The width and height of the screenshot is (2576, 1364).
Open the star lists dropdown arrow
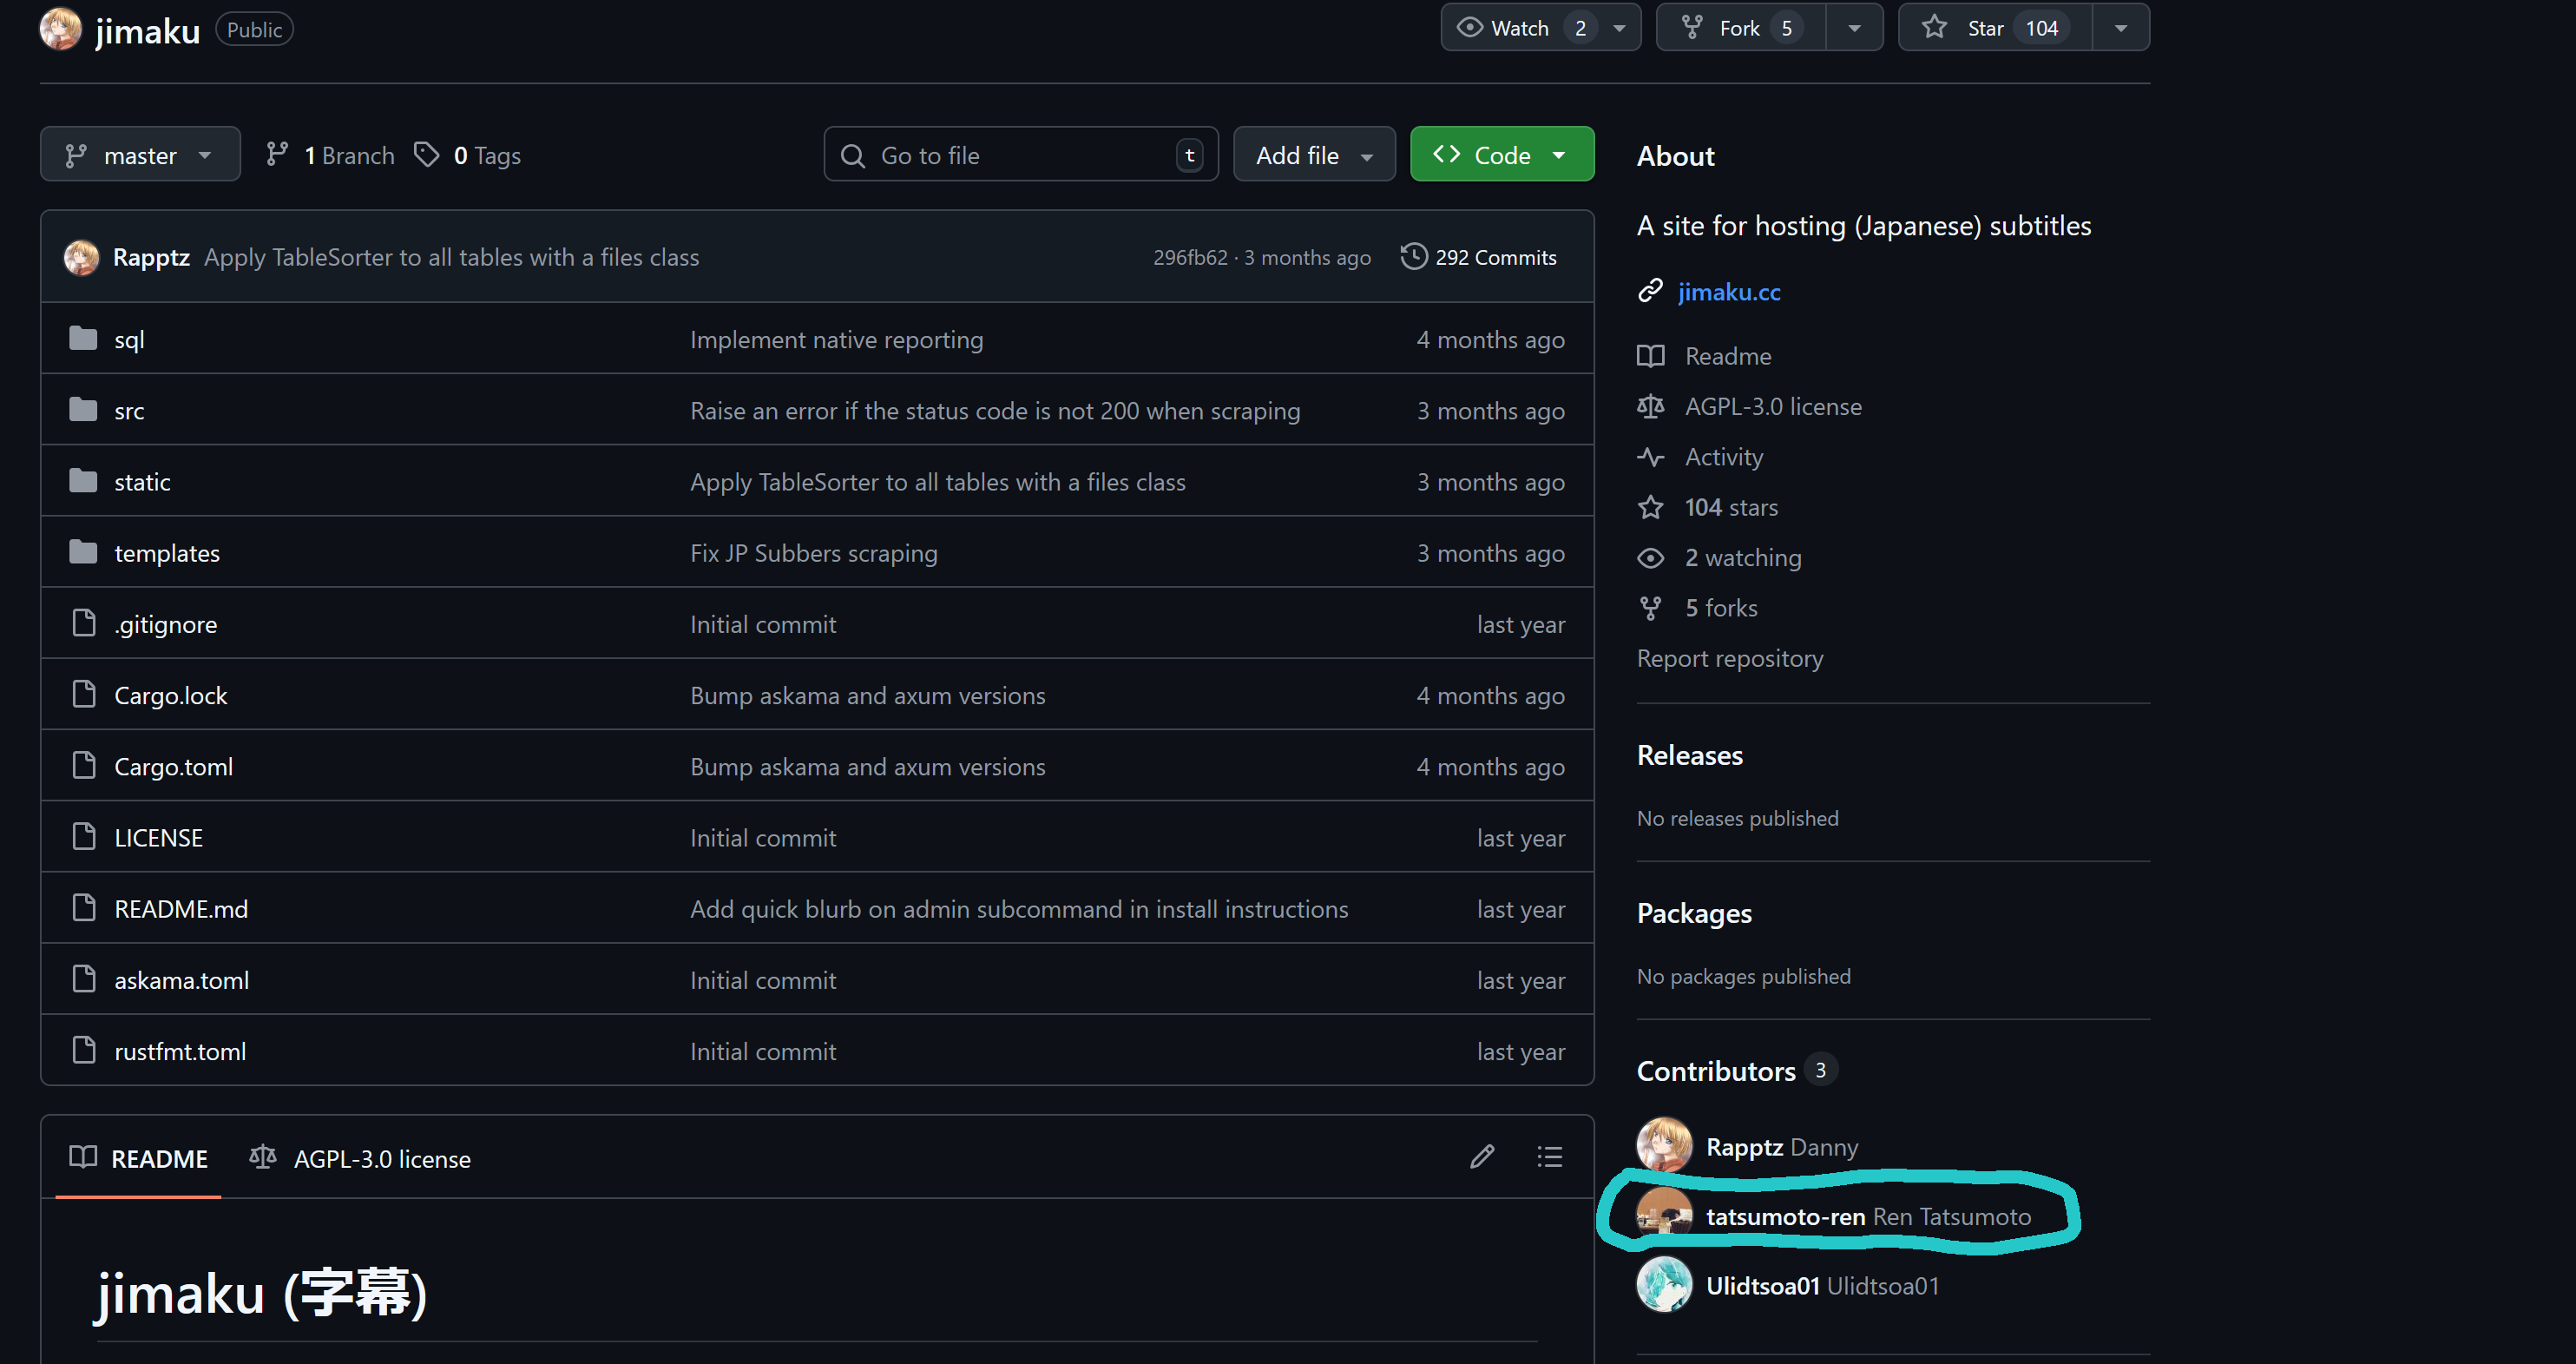click(2120, 28)
